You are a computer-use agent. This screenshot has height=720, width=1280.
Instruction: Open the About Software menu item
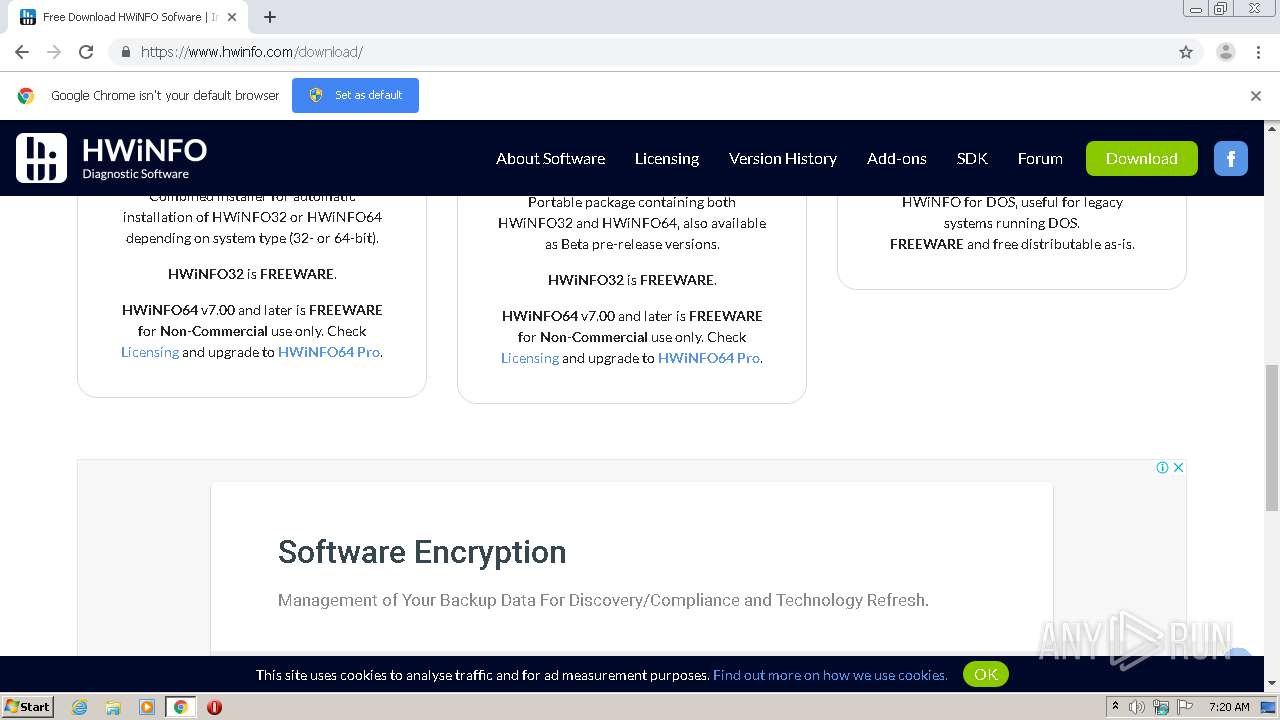pos(550,158)
